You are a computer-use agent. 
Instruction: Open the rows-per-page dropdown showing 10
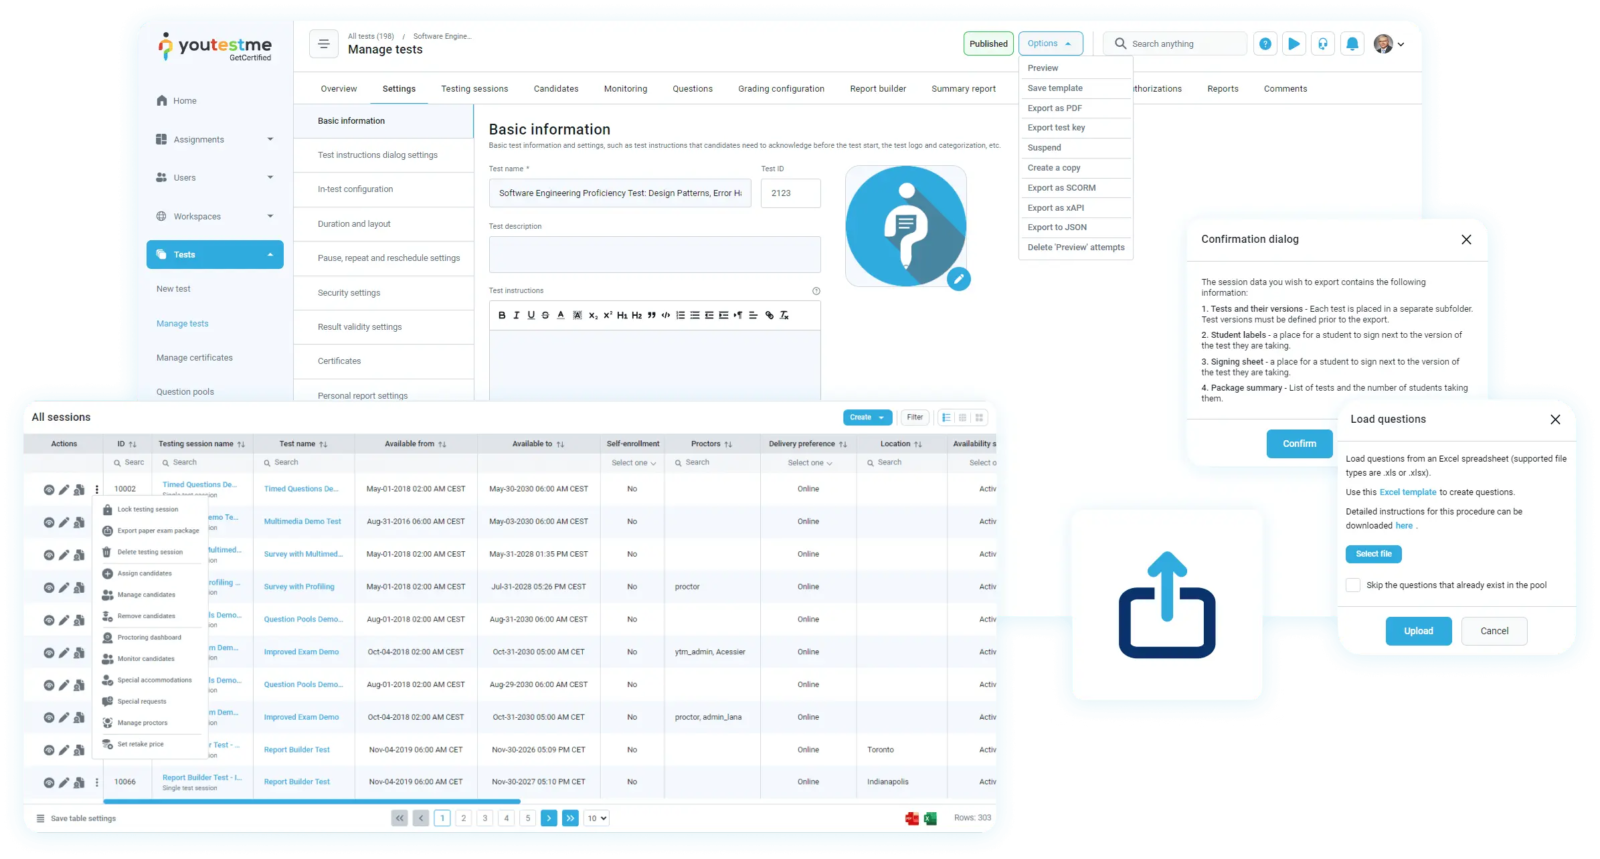[597, 818]
